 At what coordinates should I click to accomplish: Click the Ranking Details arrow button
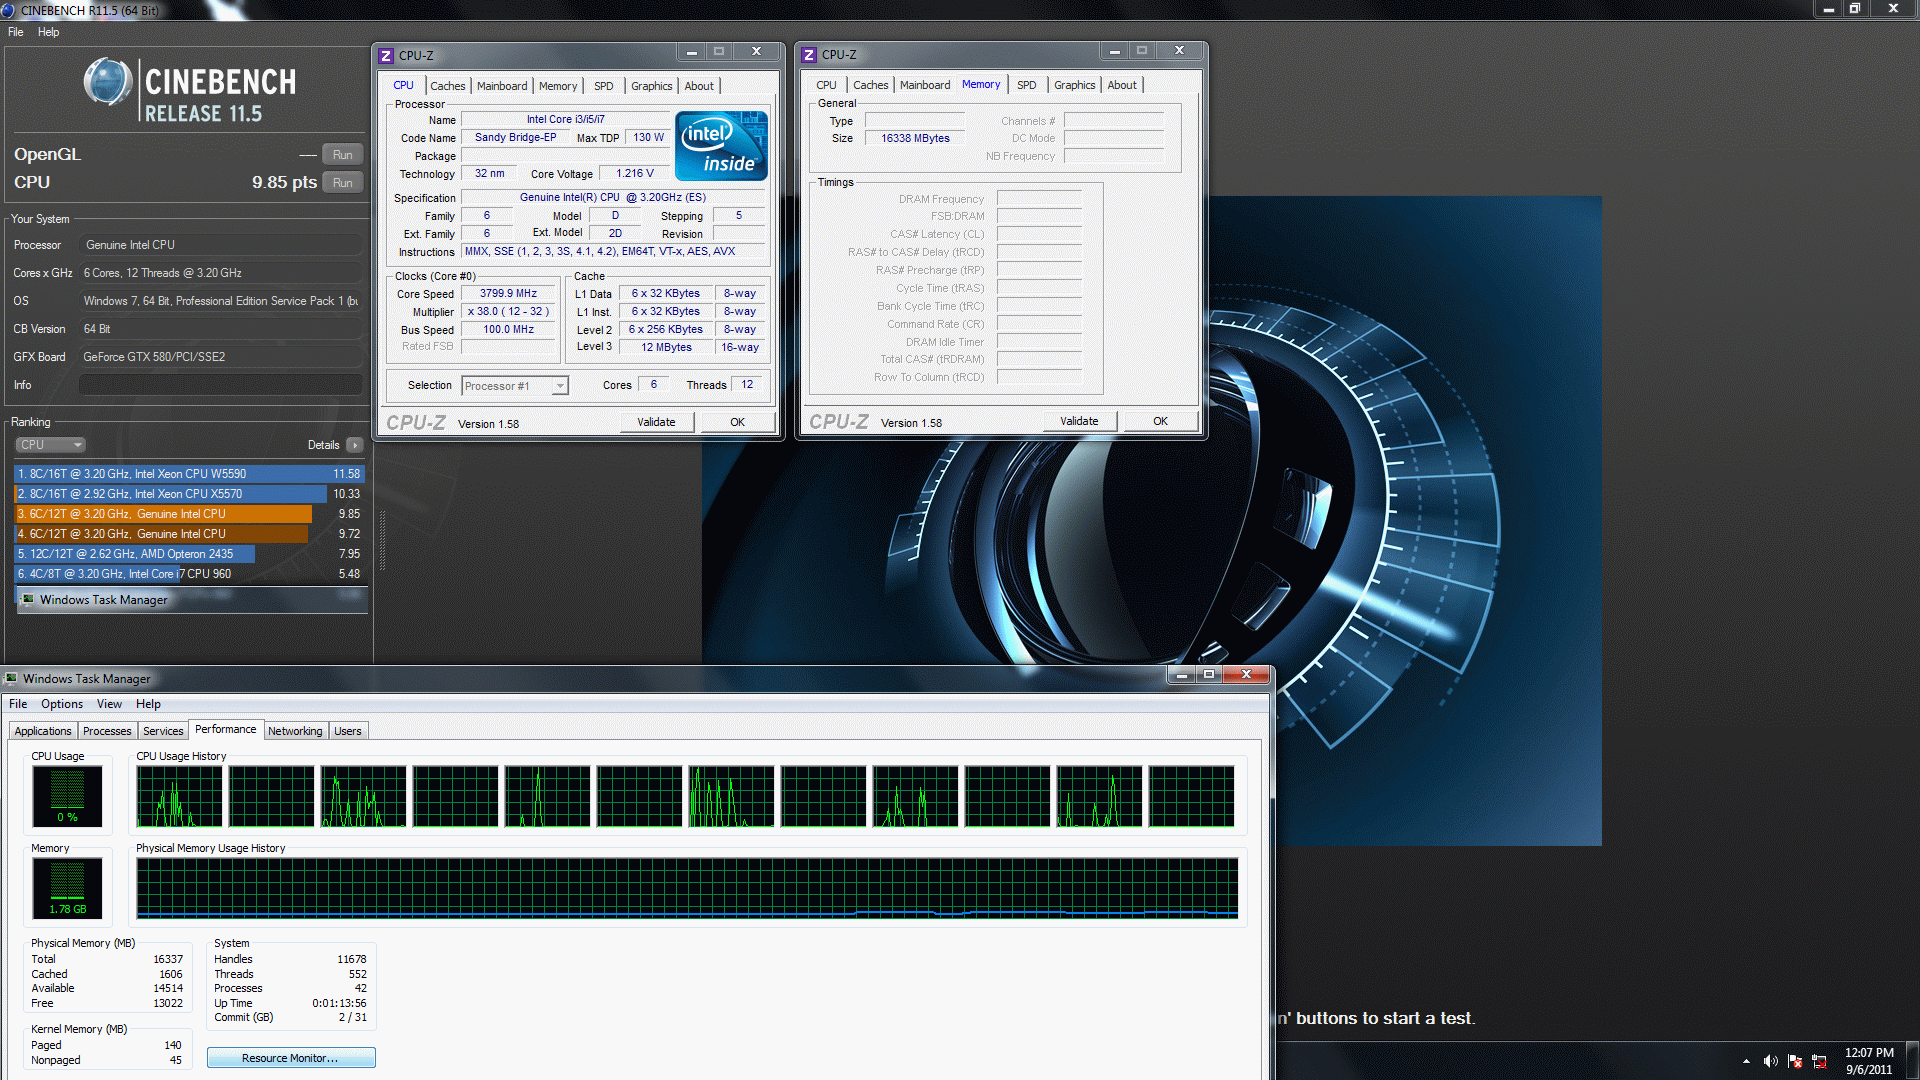(355, 445)
